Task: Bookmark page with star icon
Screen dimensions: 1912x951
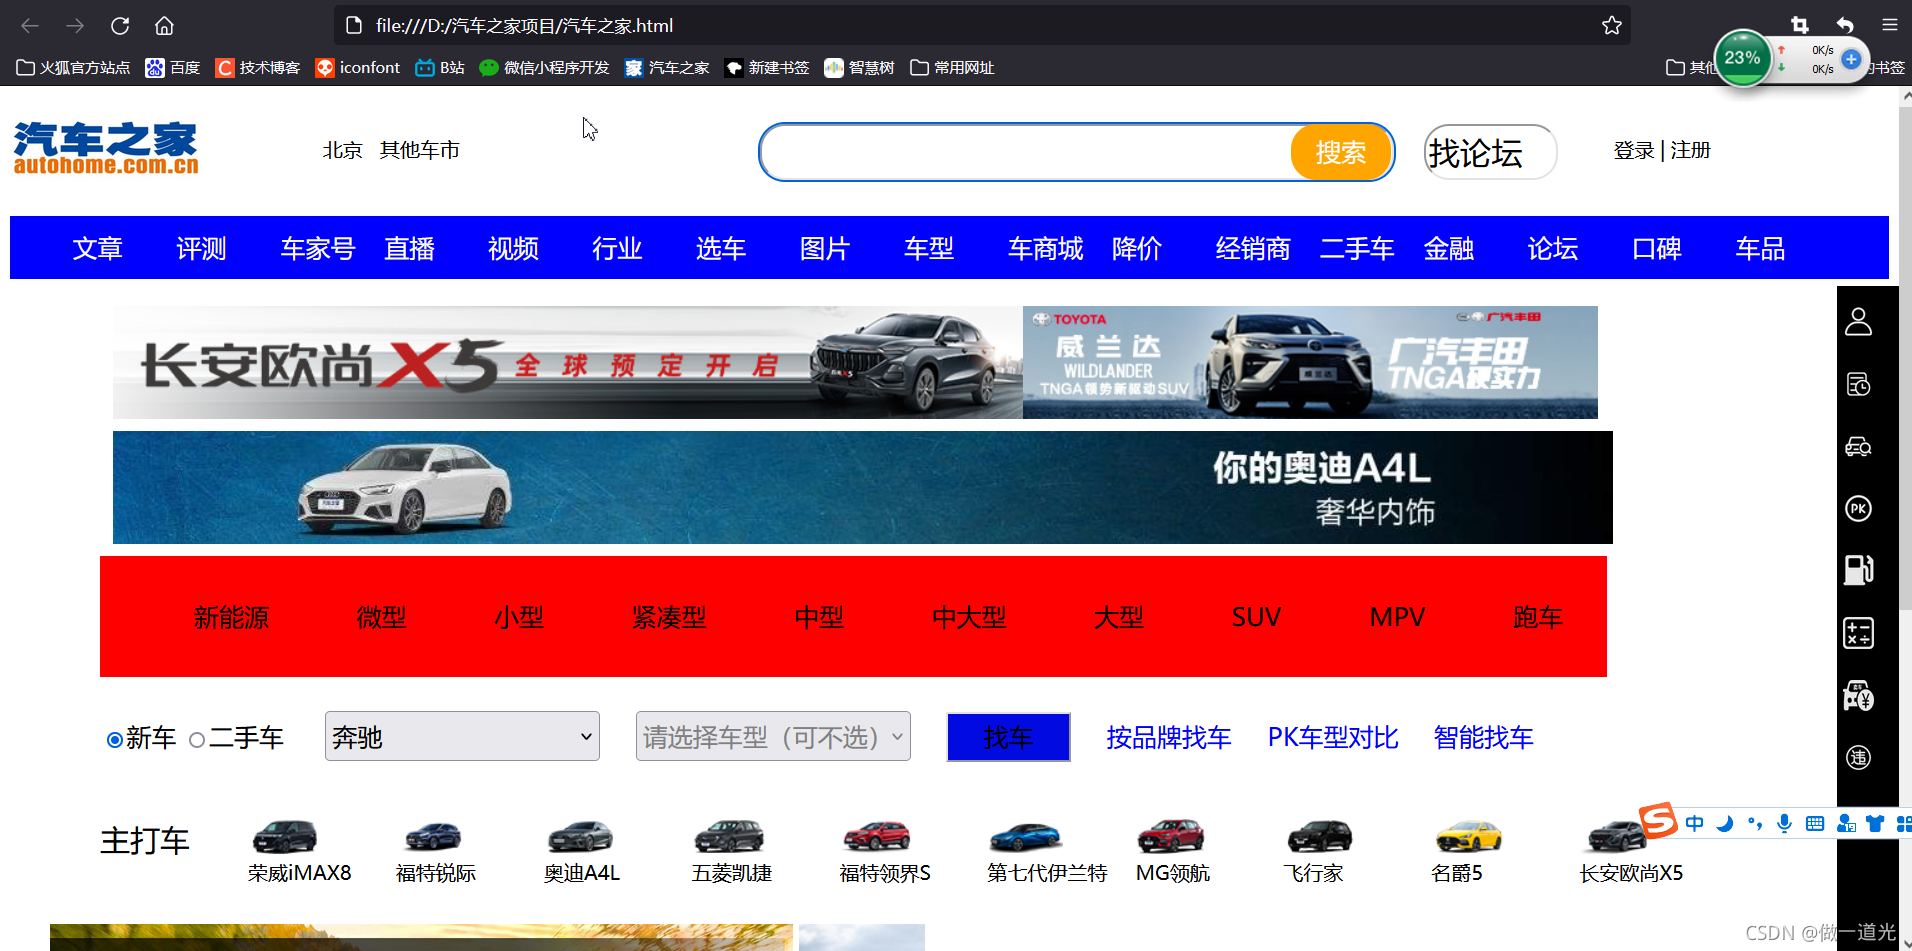Action: pos(1611,25)
